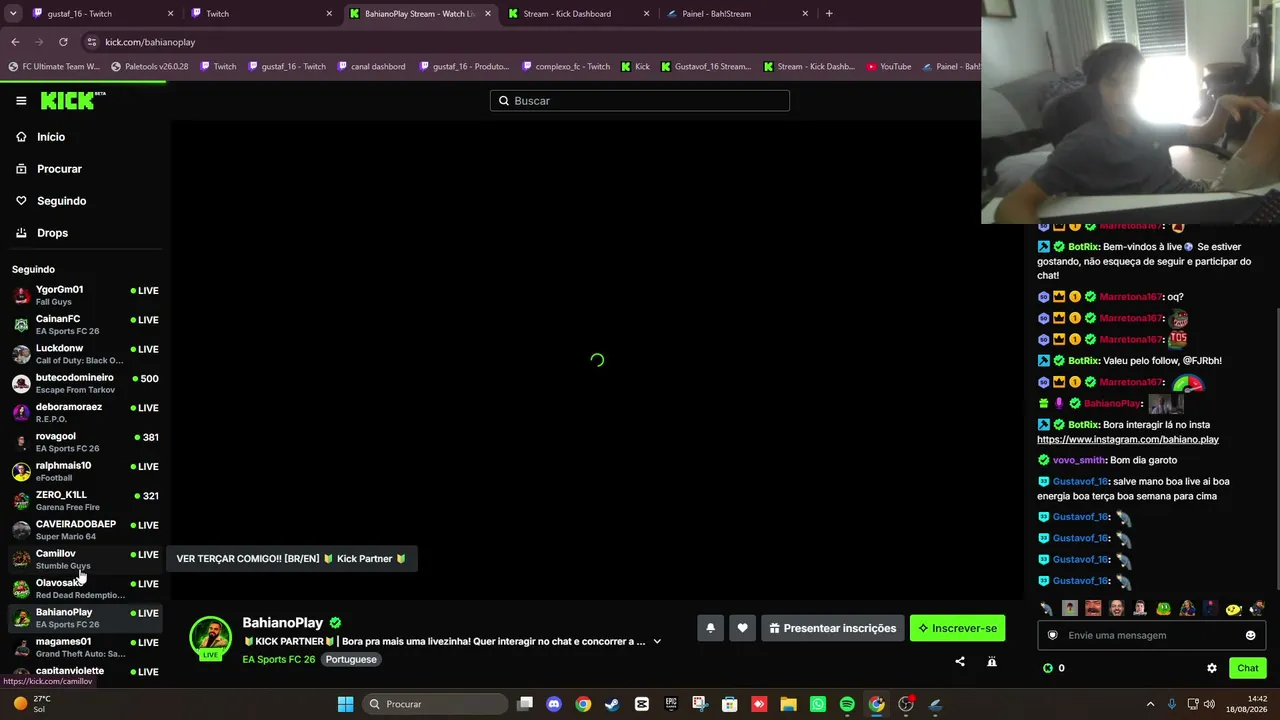Switch to the Stream - Kick Dashboard tab
Viewport: 1280px width, 720px height.
[578, 14]
